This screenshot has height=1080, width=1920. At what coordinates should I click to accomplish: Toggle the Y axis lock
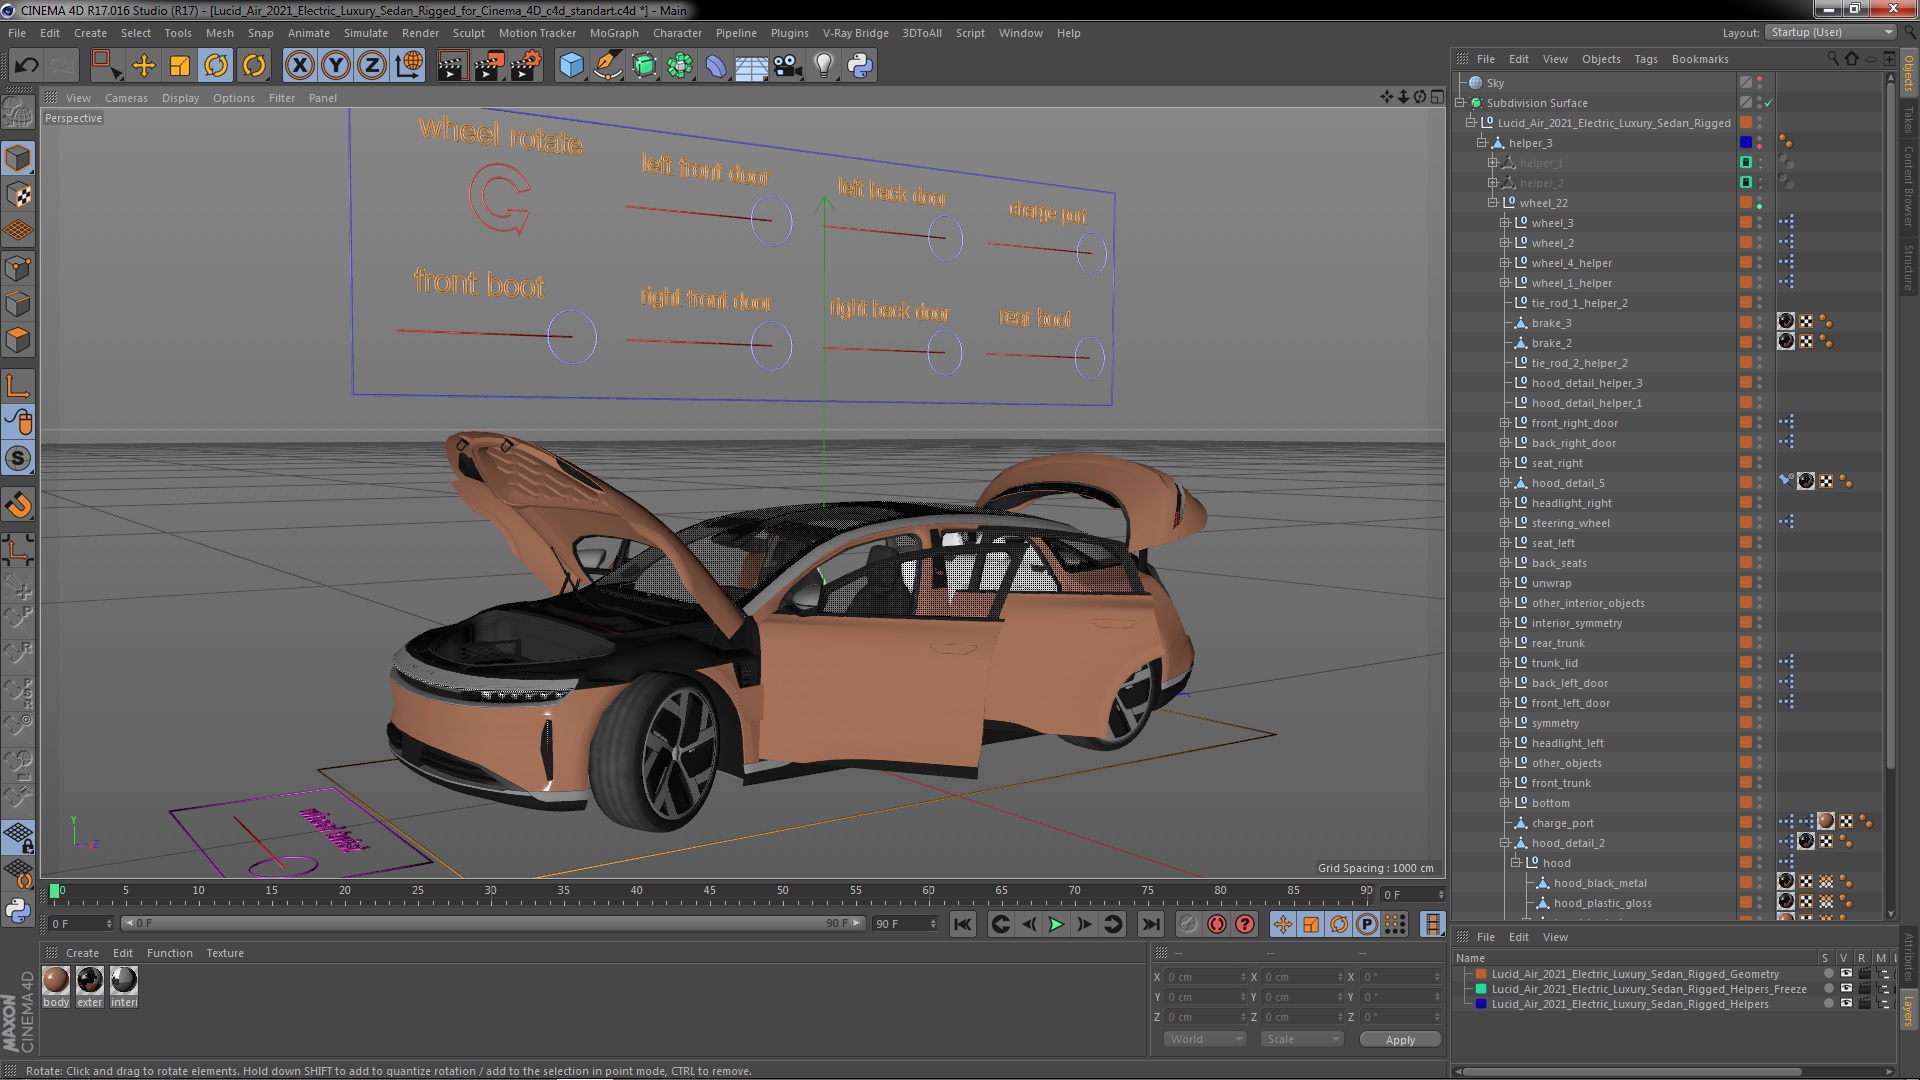pos(336,66)
